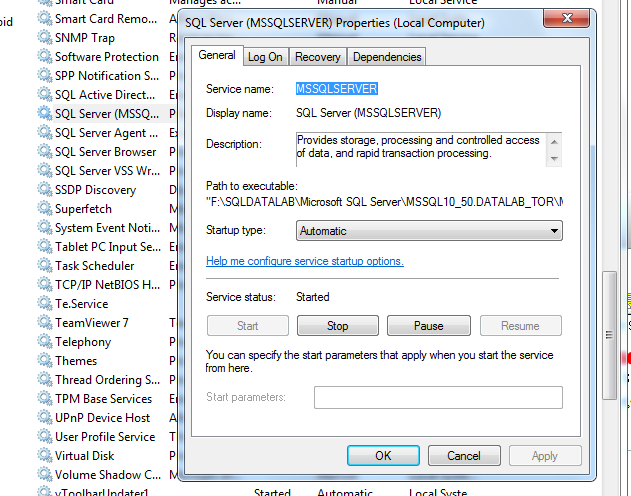Select the Smart Card Remo... service row
The width and height of the screenshot is (631, 496).
(x=106, y=19)
